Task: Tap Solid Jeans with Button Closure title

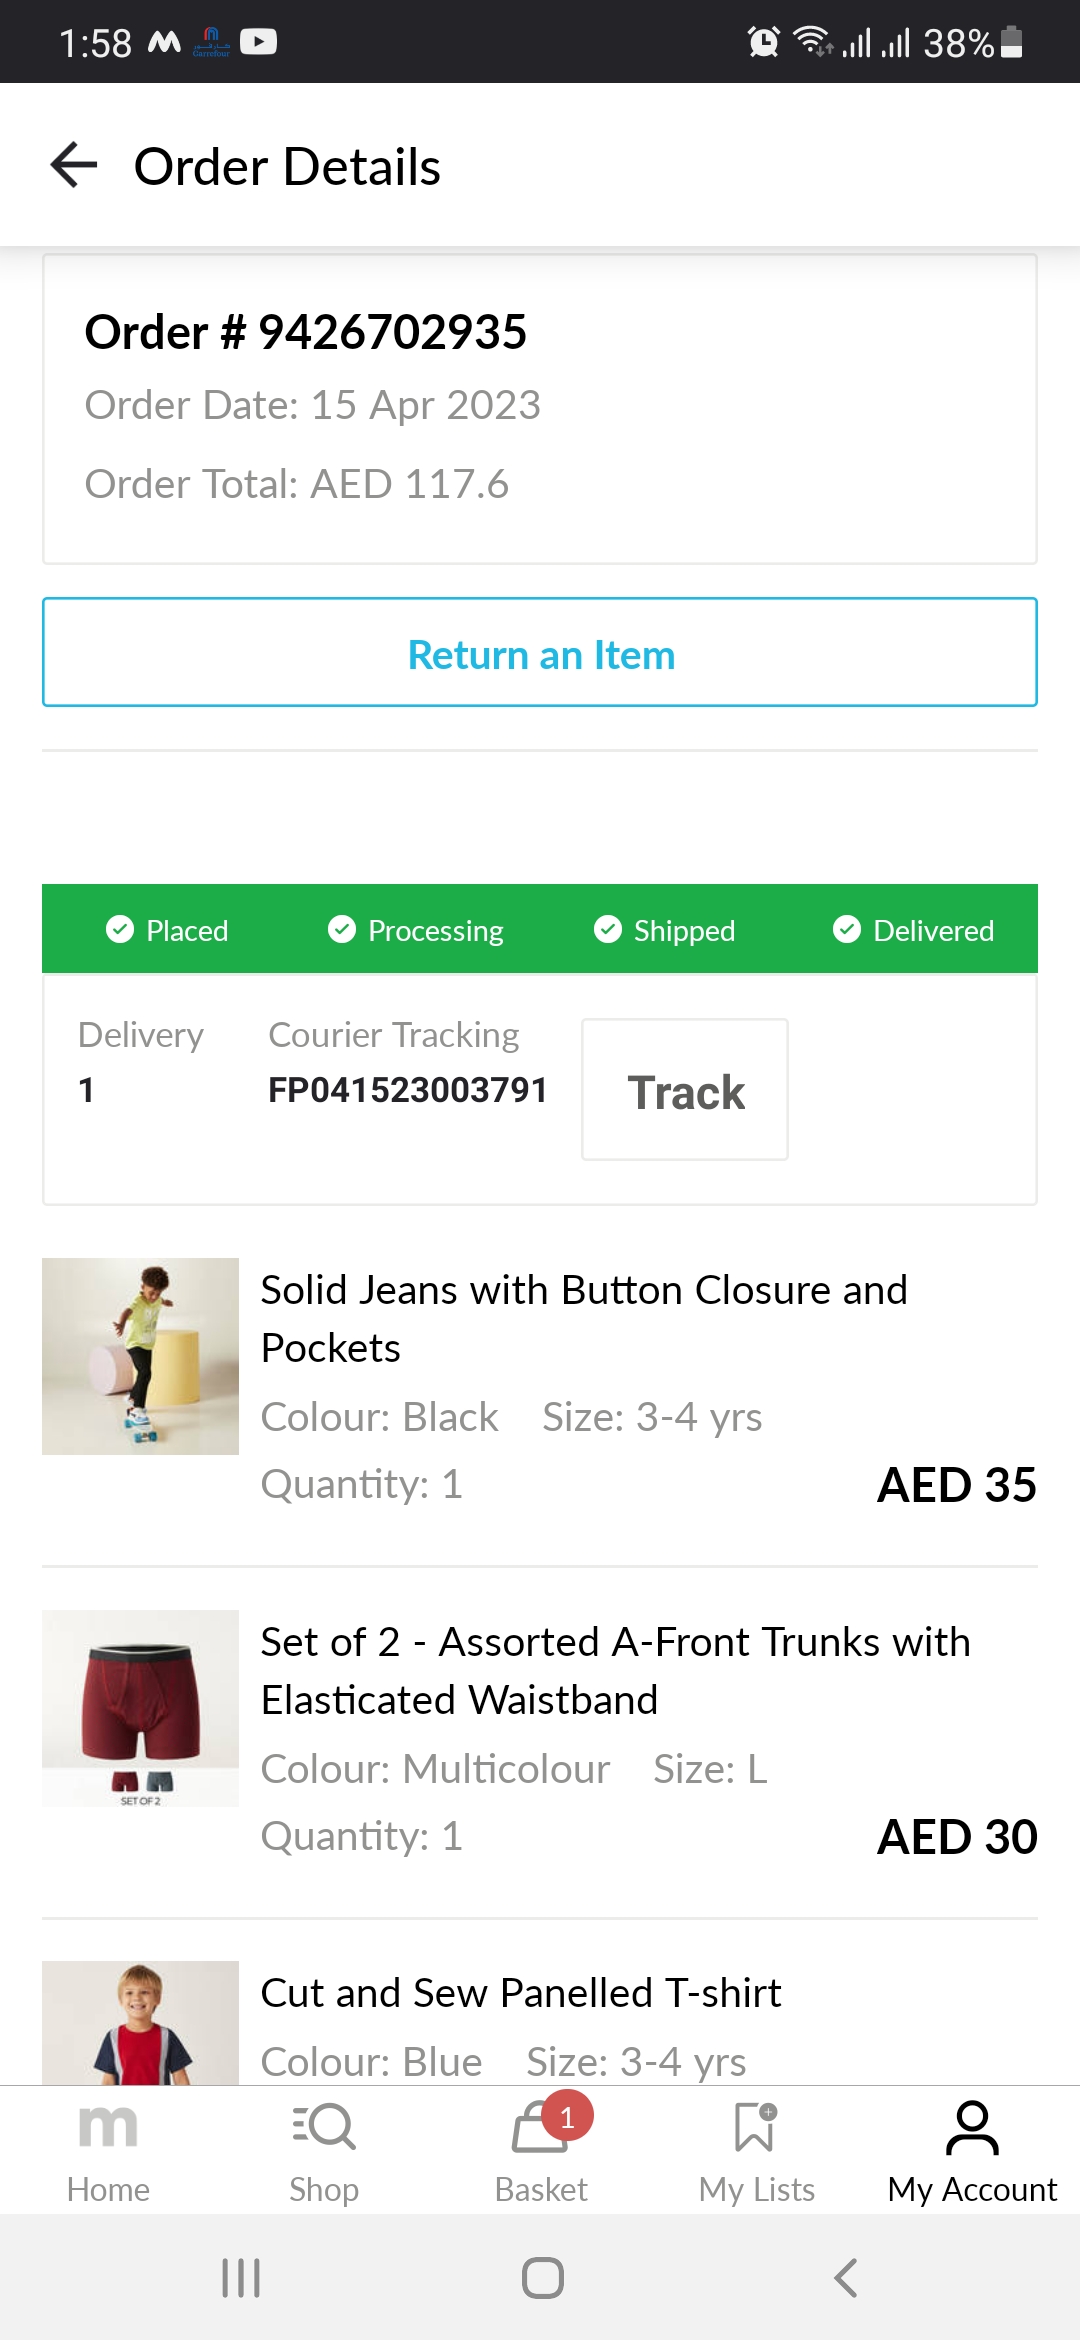Action: (x=584, y=1318)
